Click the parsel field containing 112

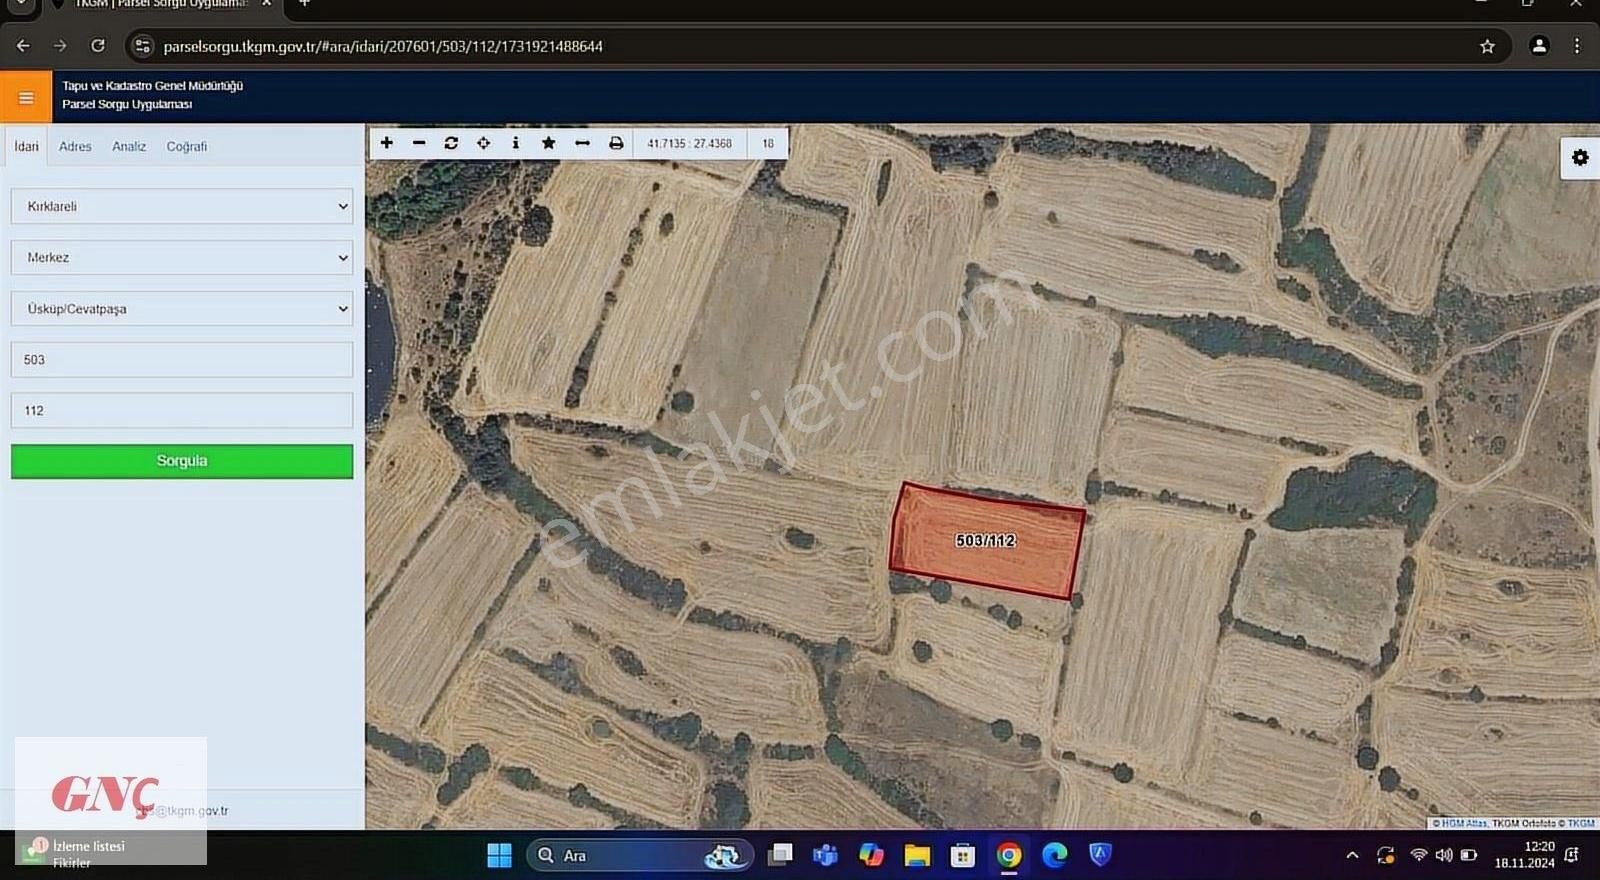pos(182,410)
